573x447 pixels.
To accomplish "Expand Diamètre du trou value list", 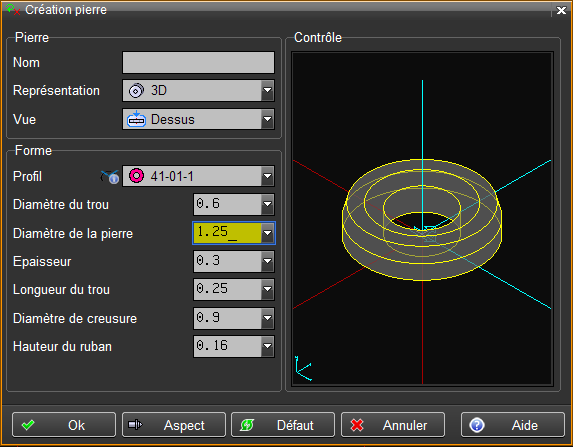I will pyautogui.click(x=267, y=204).
